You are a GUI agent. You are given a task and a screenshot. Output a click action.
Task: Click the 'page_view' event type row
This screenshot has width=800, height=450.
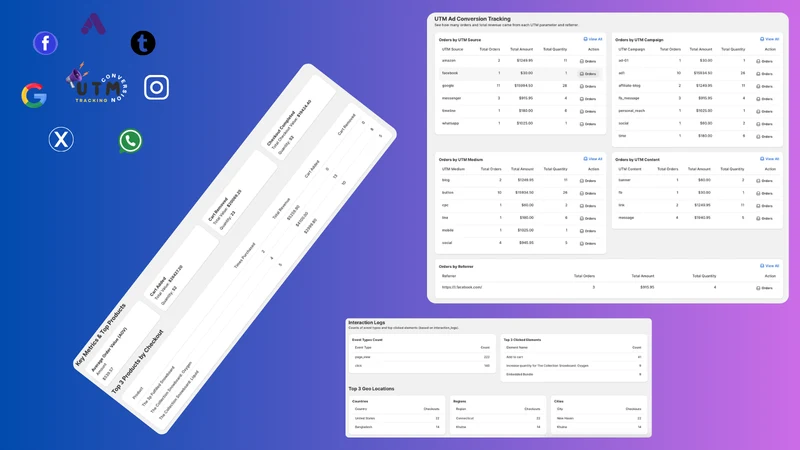click(421, 357)
